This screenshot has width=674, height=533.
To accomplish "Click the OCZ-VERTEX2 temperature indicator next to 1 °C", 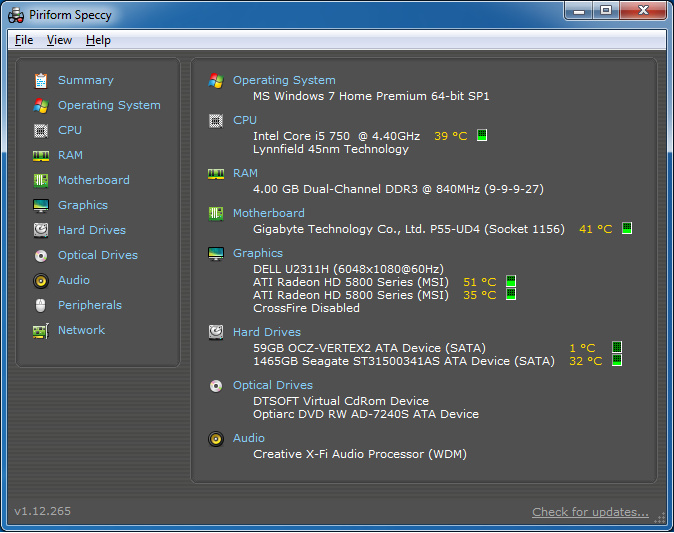I will 617,347.
